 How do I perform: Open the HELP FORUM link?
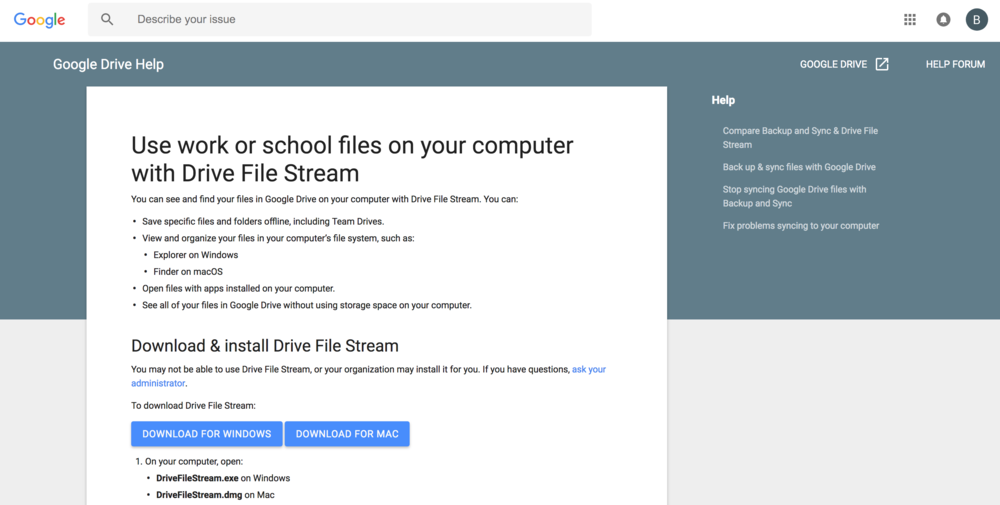click(x=955, y=64)
